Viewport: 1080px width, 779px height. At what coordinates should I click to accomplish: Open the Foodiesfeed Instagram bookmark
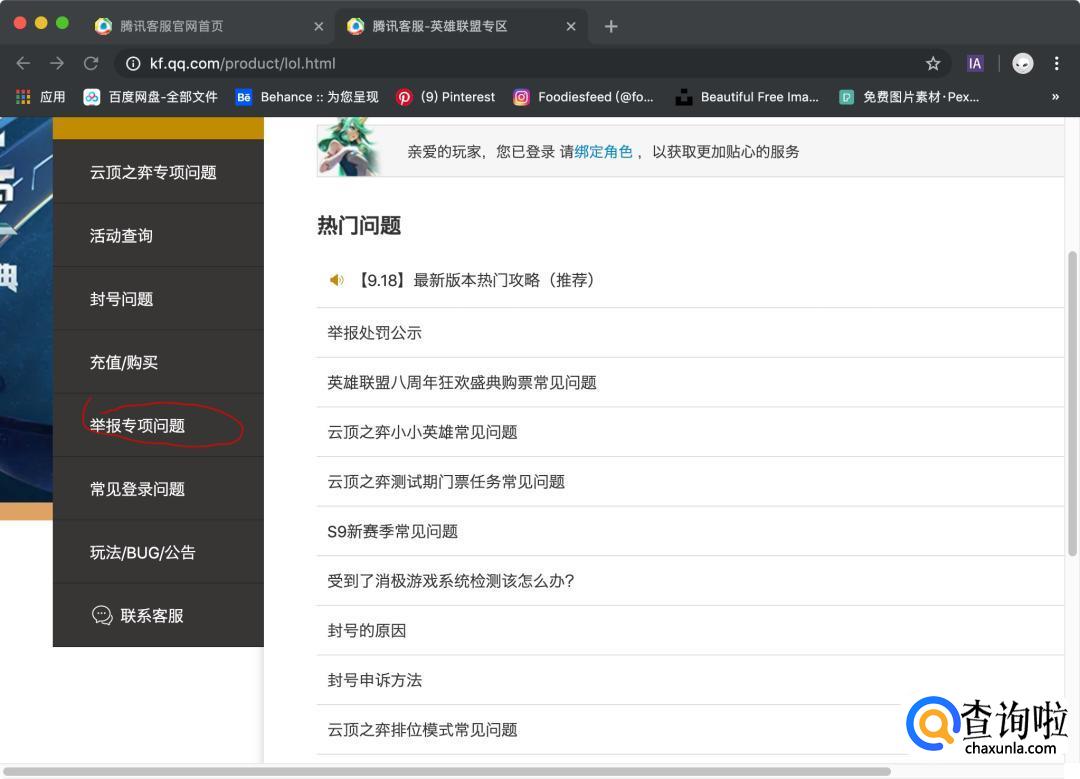(583, 97)
